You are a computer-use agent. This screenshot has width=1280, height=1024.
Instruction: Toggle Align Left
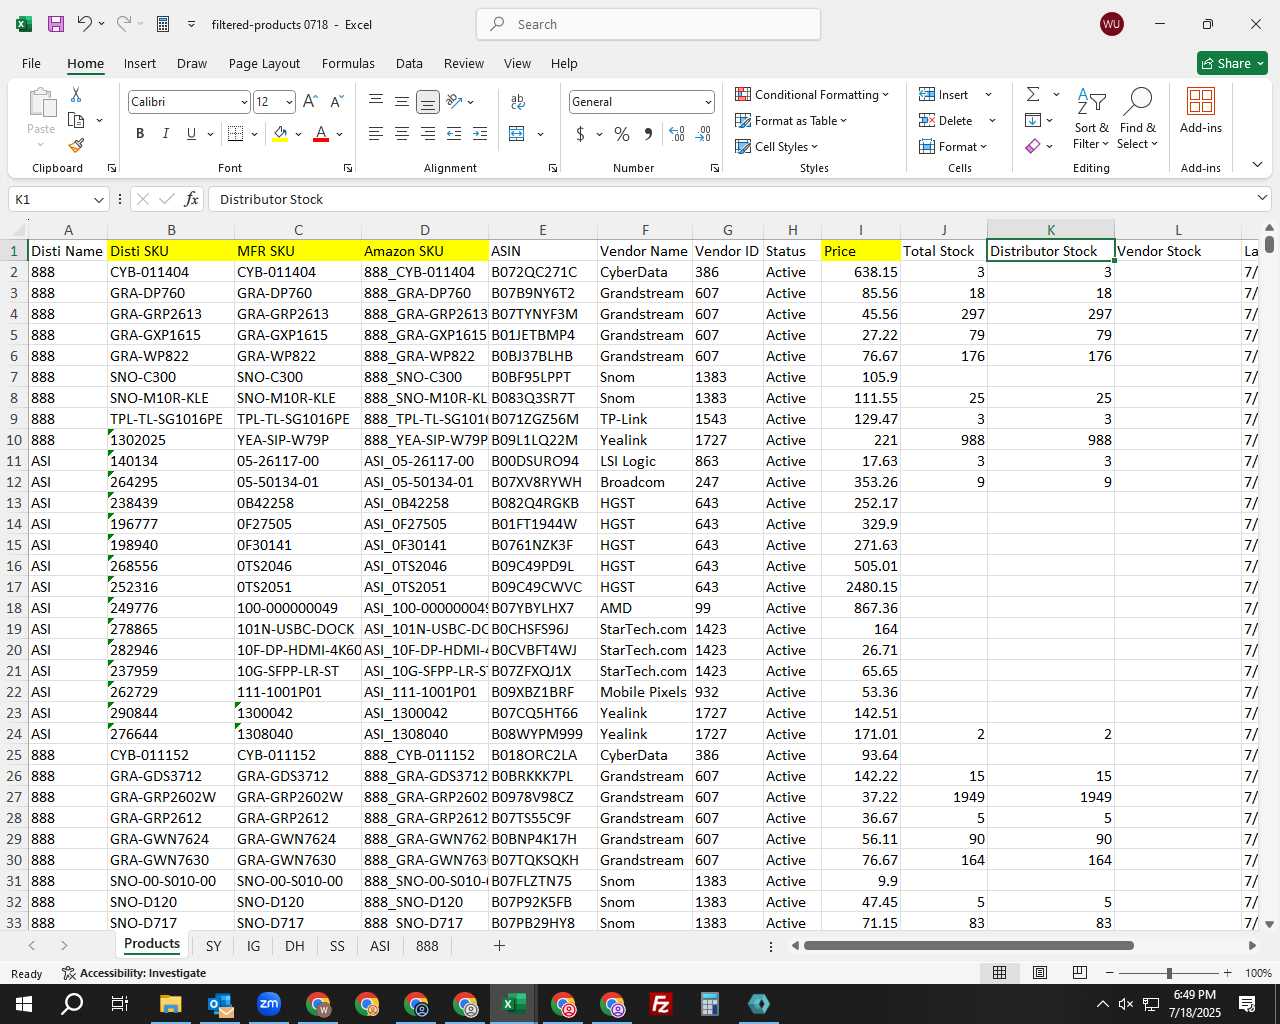point(376,133)
